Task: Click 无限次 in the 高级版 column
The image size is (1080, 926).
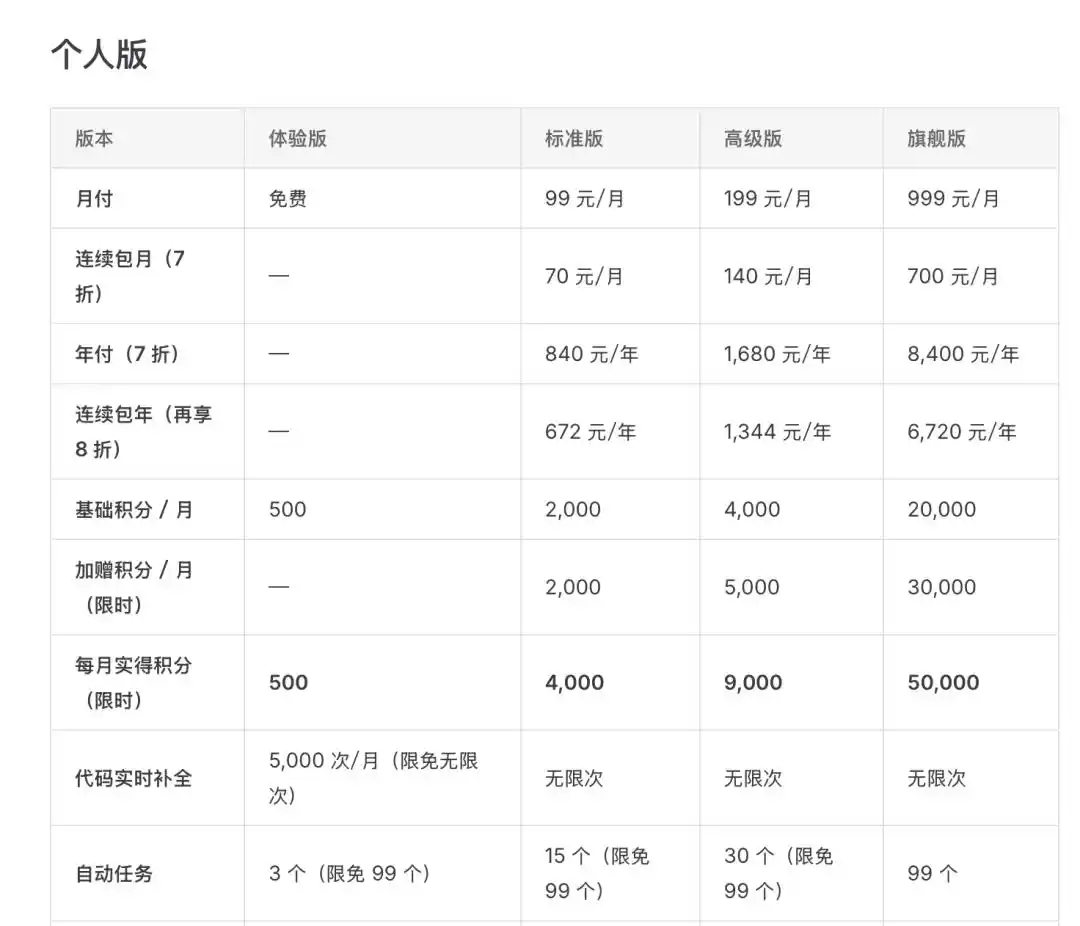Action: coord(753,779)
